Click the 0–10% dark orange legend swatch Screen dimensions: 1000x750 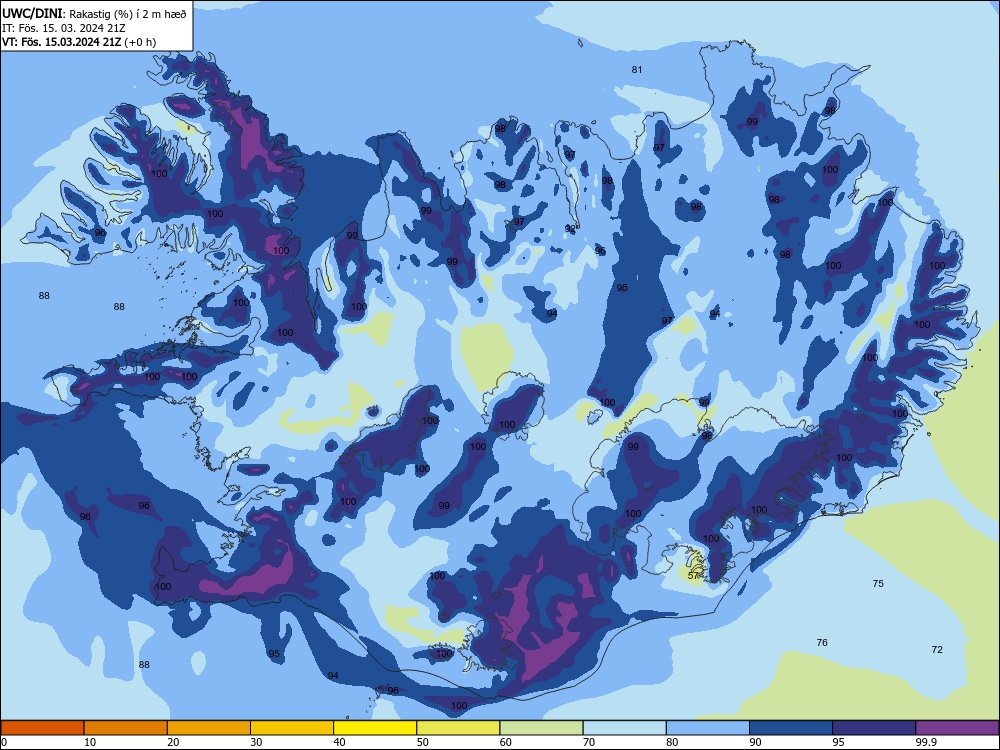point(42,728)
